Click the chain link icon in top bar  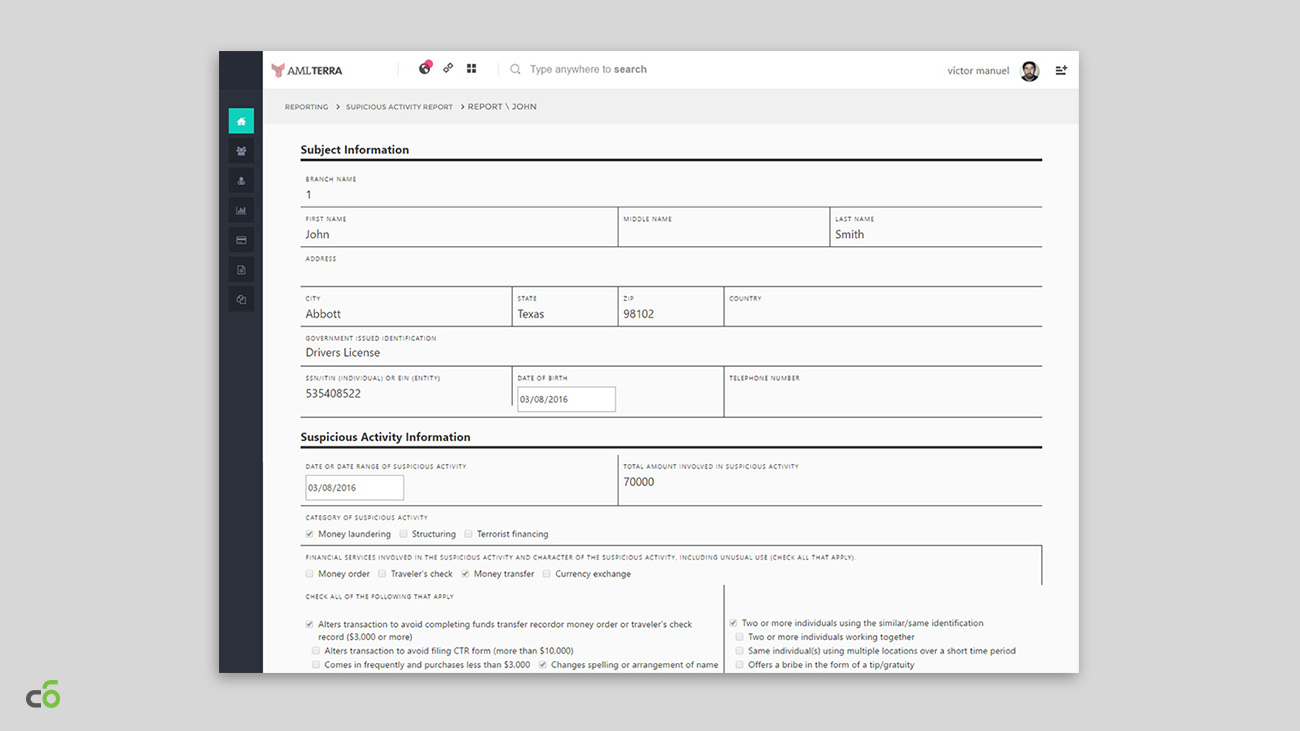448,69
